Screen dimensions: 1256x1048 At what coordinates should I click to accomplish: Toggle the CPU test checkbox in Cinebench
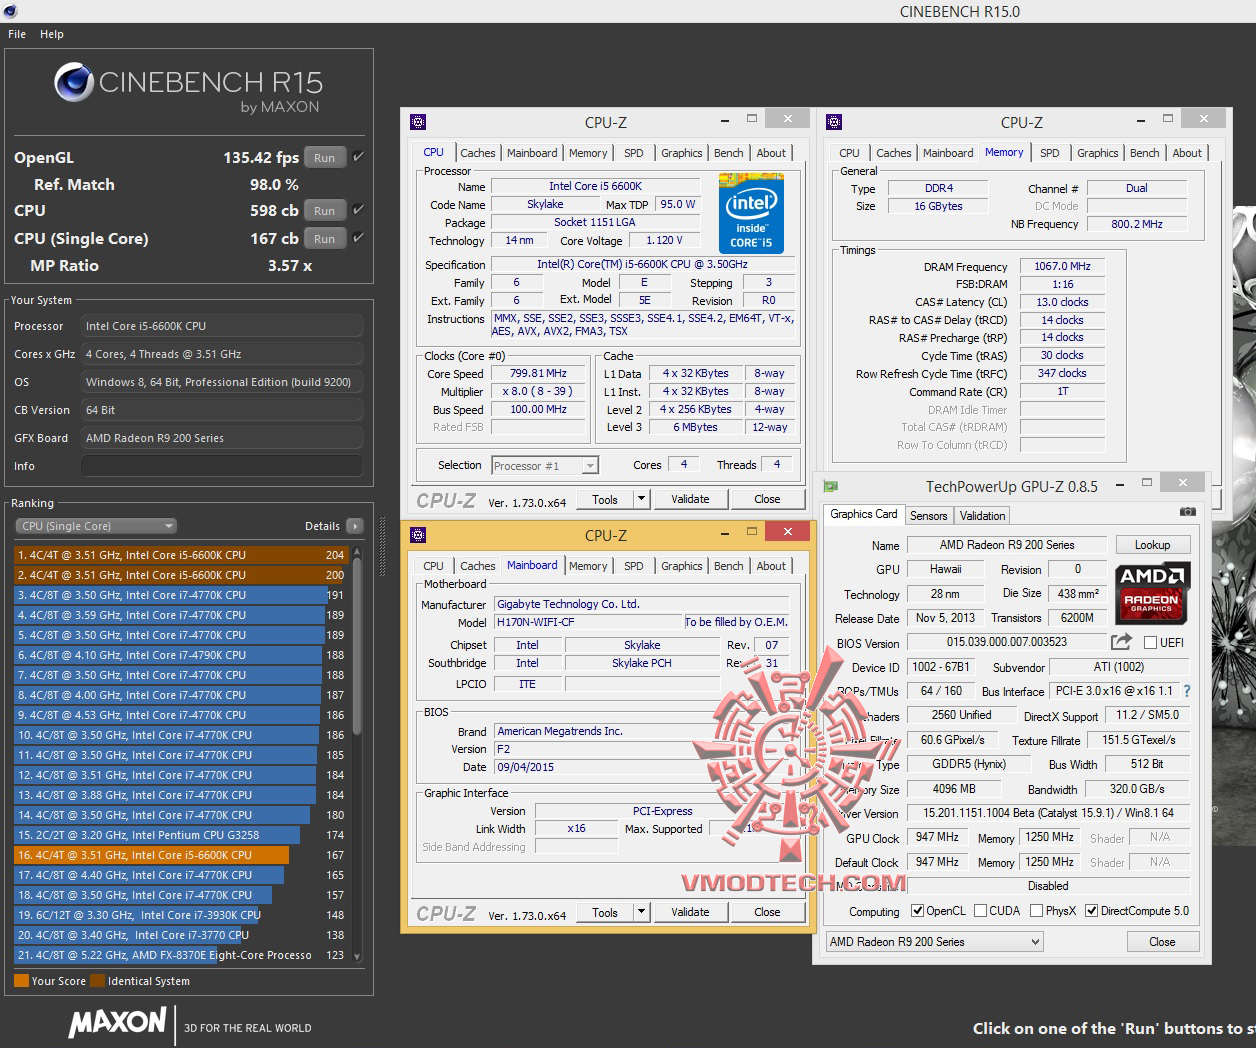[358, 209]
